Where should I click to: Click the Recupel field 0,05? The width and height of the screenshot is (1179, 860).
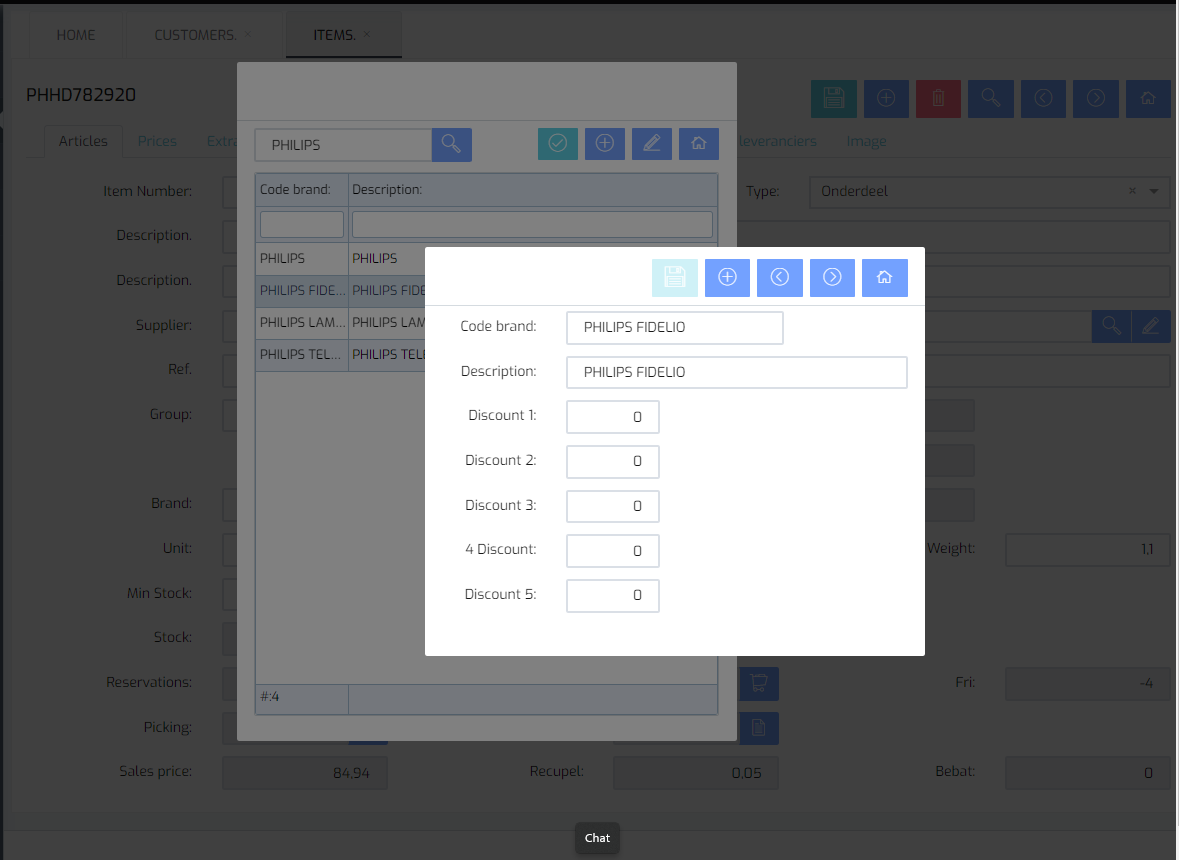point(696,773)
